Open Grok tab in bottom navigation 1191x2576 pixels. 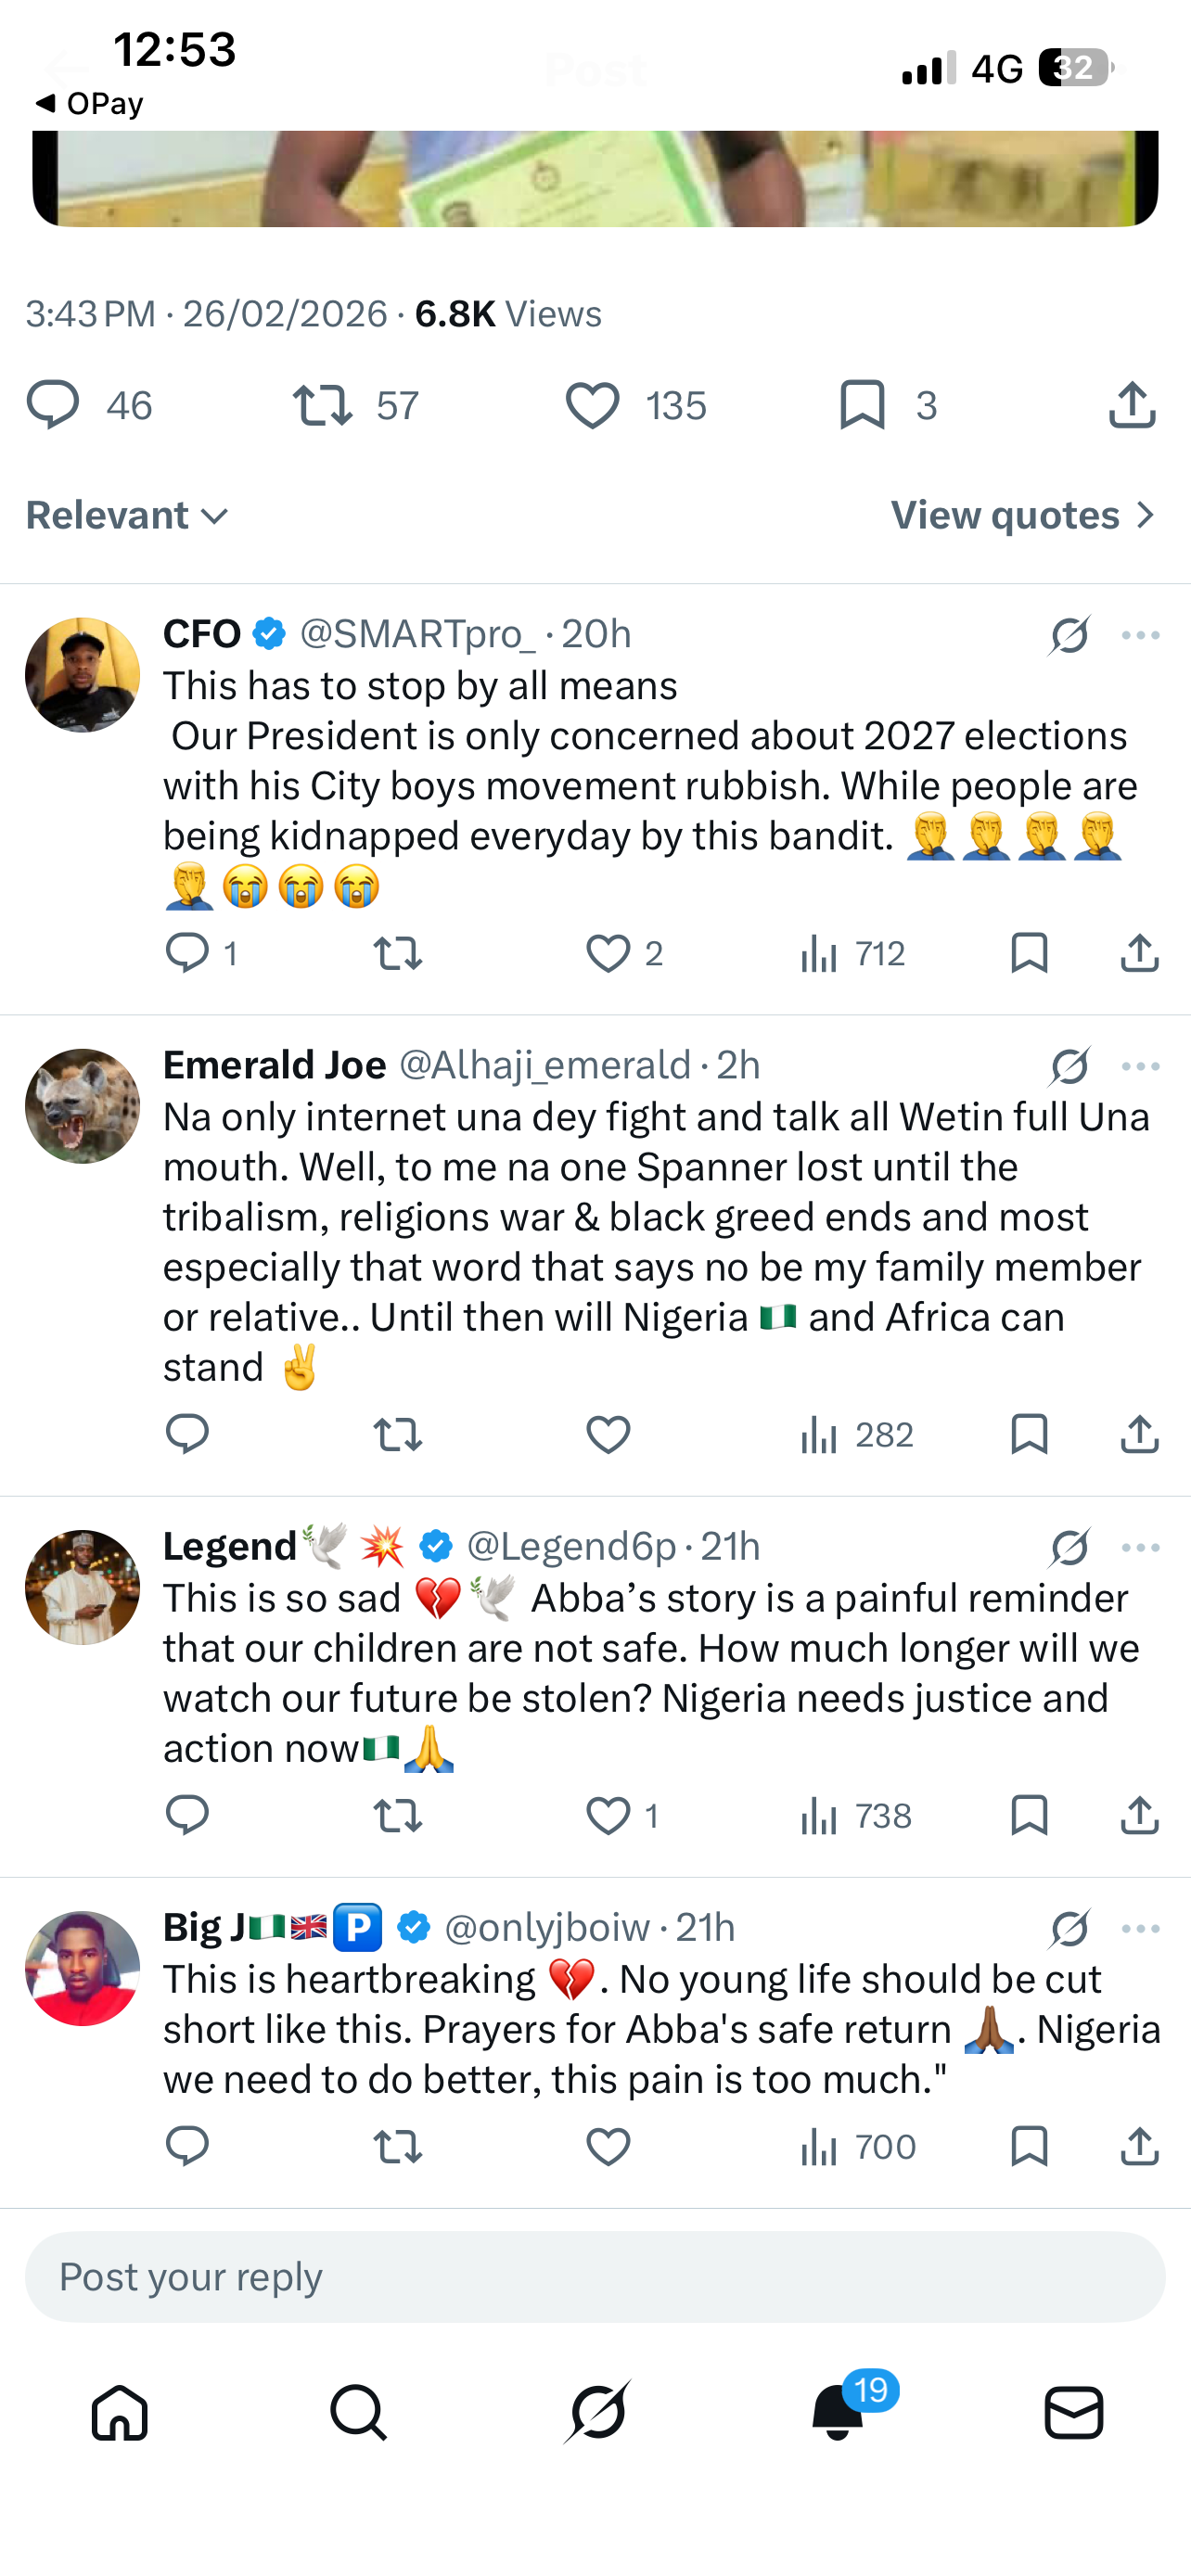(x=596, y=2412)
